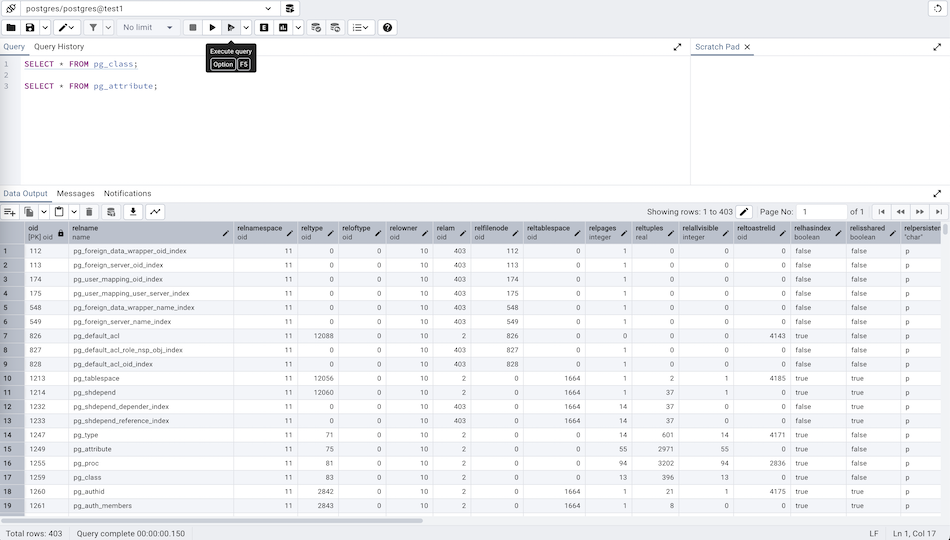Click the Commit transaction database icon
Viewport: 950px width, 540px height.
tap(316, 28)
